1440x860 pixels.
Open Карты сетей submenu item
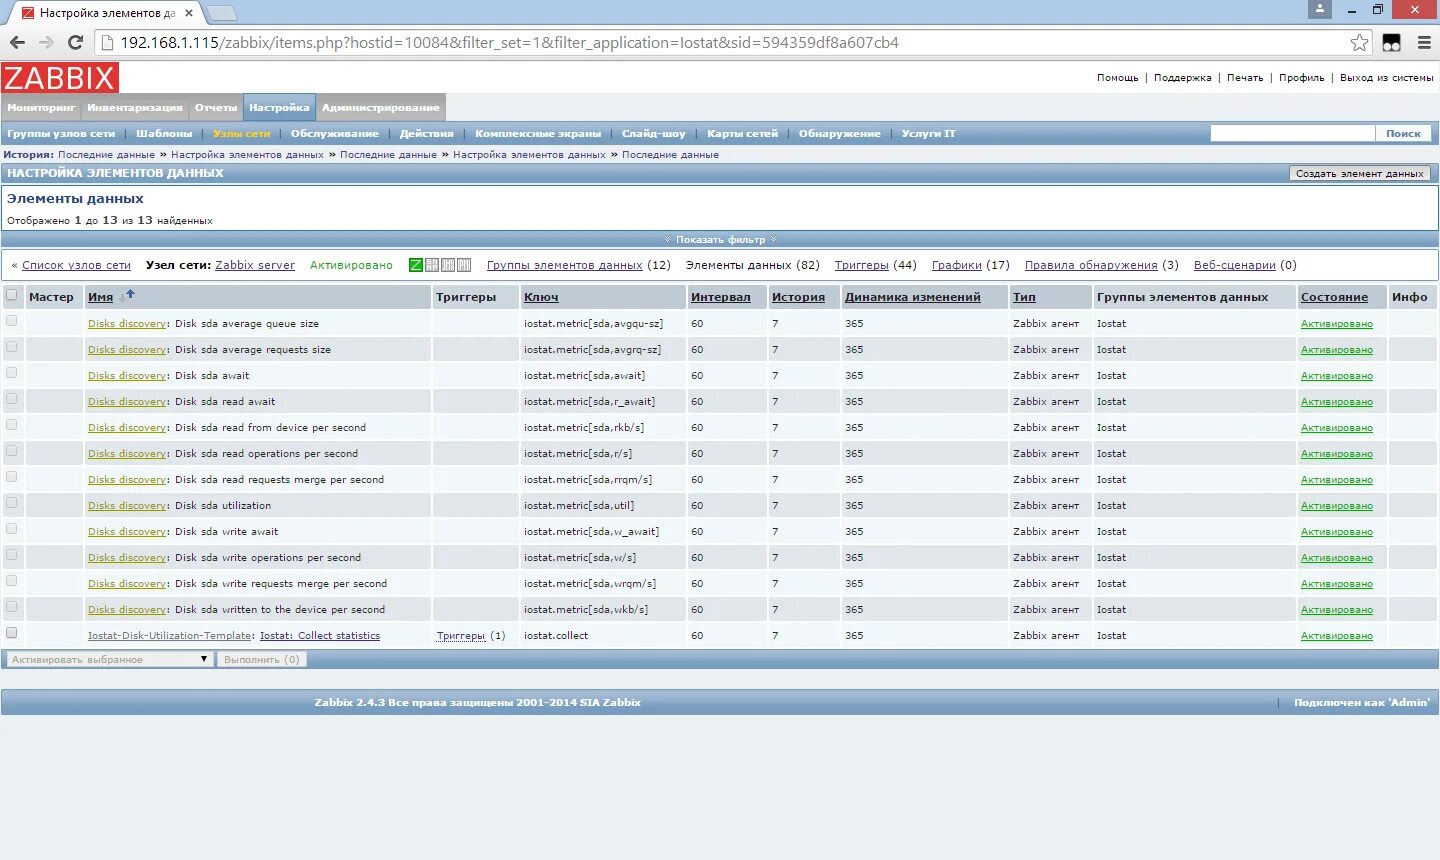click(x=742, y=133)
